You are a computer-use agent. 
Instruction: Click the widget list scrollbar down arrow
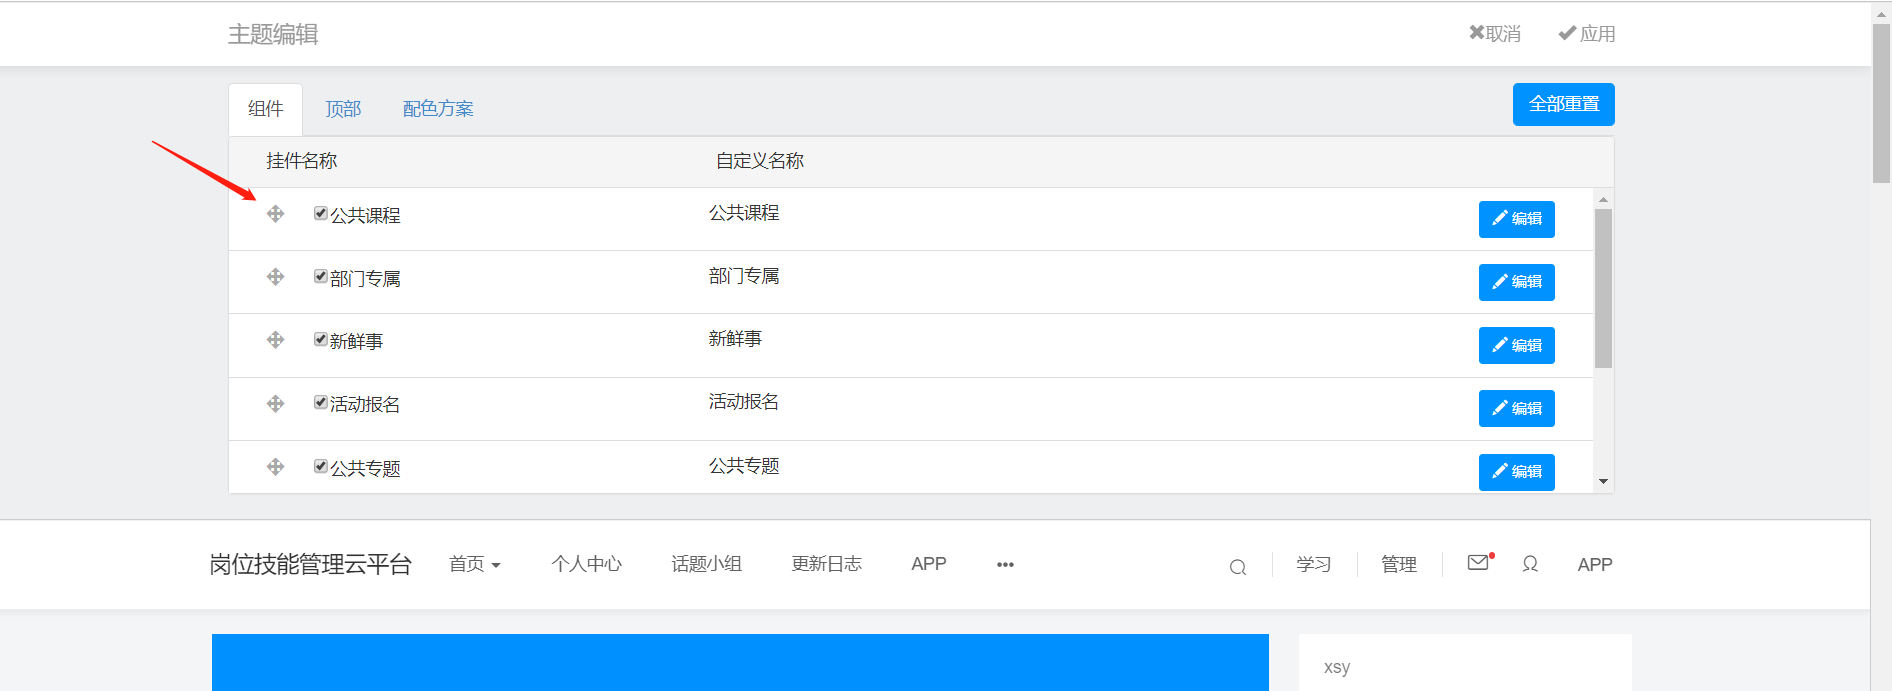click(x=1604, y=482)
